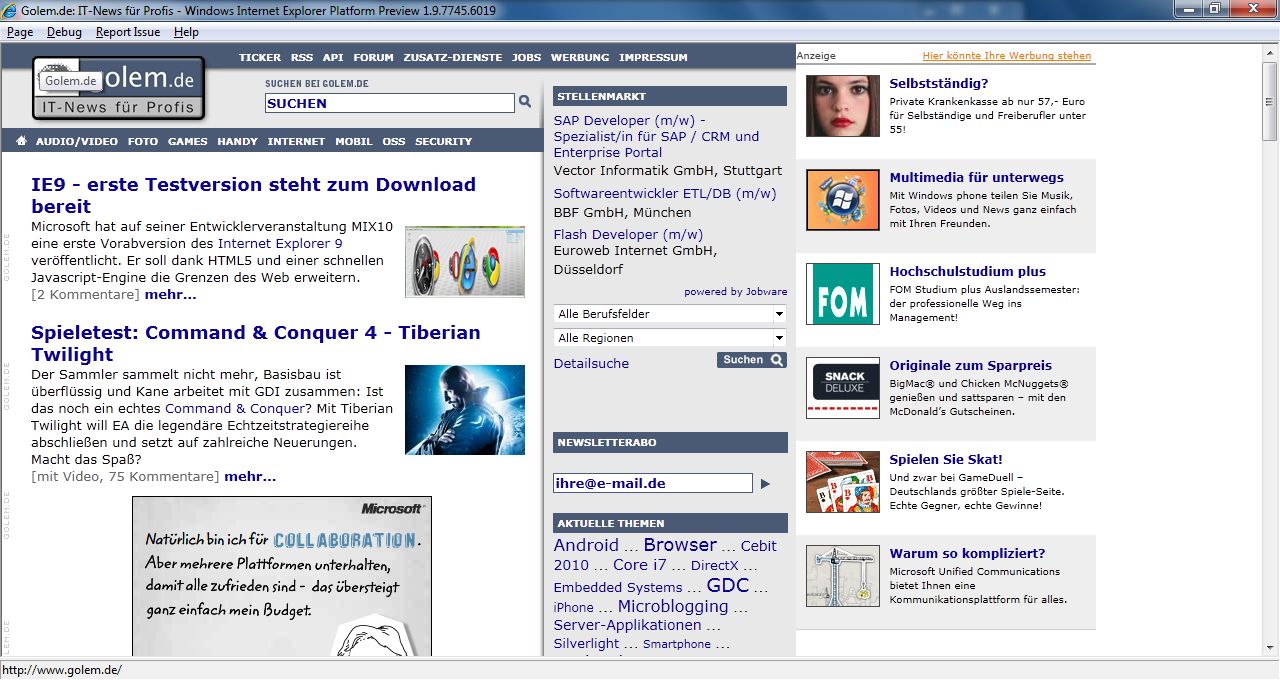Click the Golem.de IT-News logo
This screenshot has height=680, width=1280.
[x=119, y=89]
